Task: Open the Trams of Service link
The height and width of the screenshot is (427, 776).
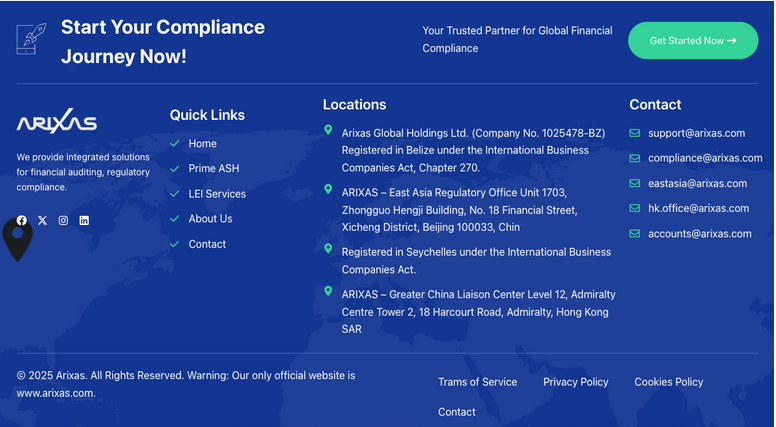Action: point(478,382)
